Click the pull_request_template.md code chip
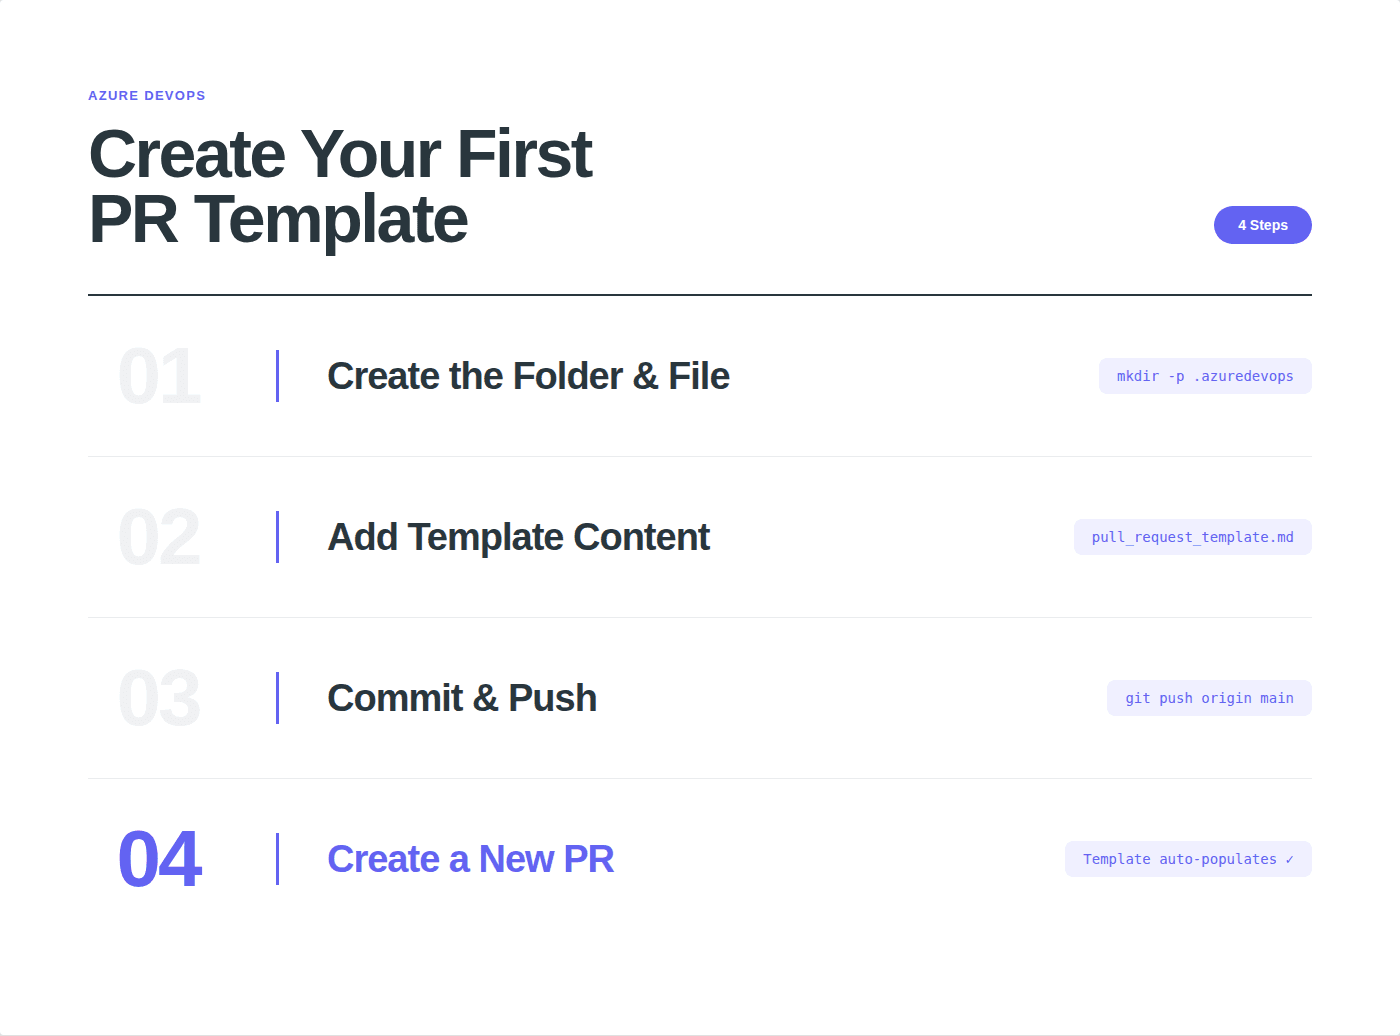Viewport: 1400px width, 1036px height. tap(1192, 537)
